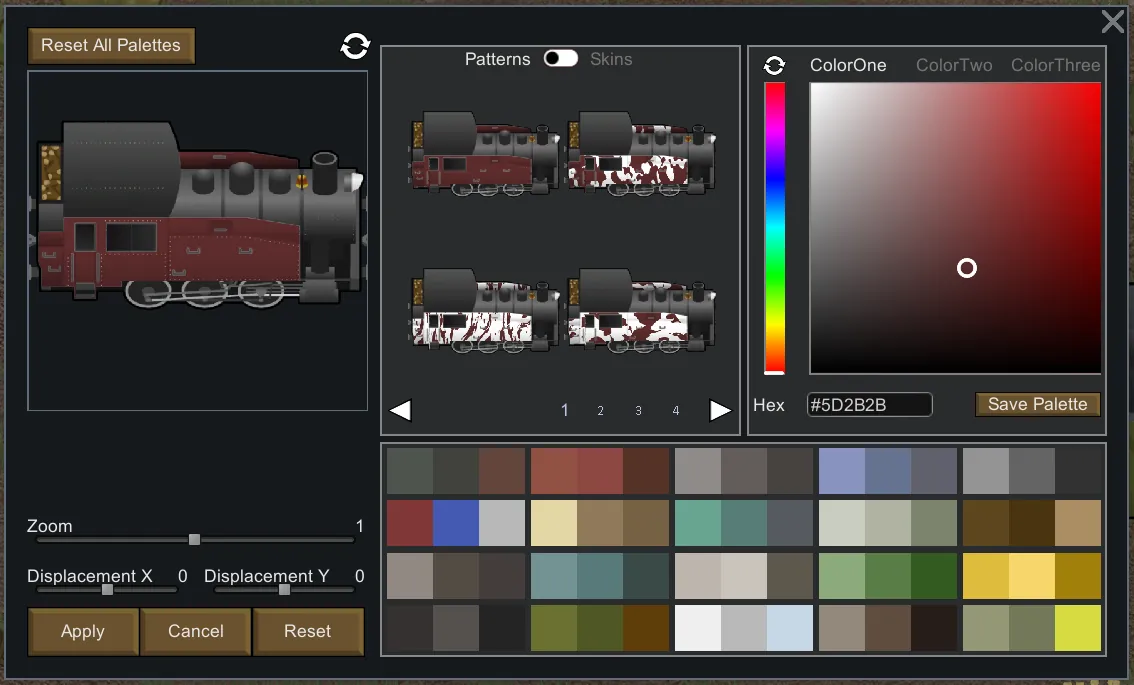
Task: Switch to the ColorTwo tab
Action: point(954,65)
